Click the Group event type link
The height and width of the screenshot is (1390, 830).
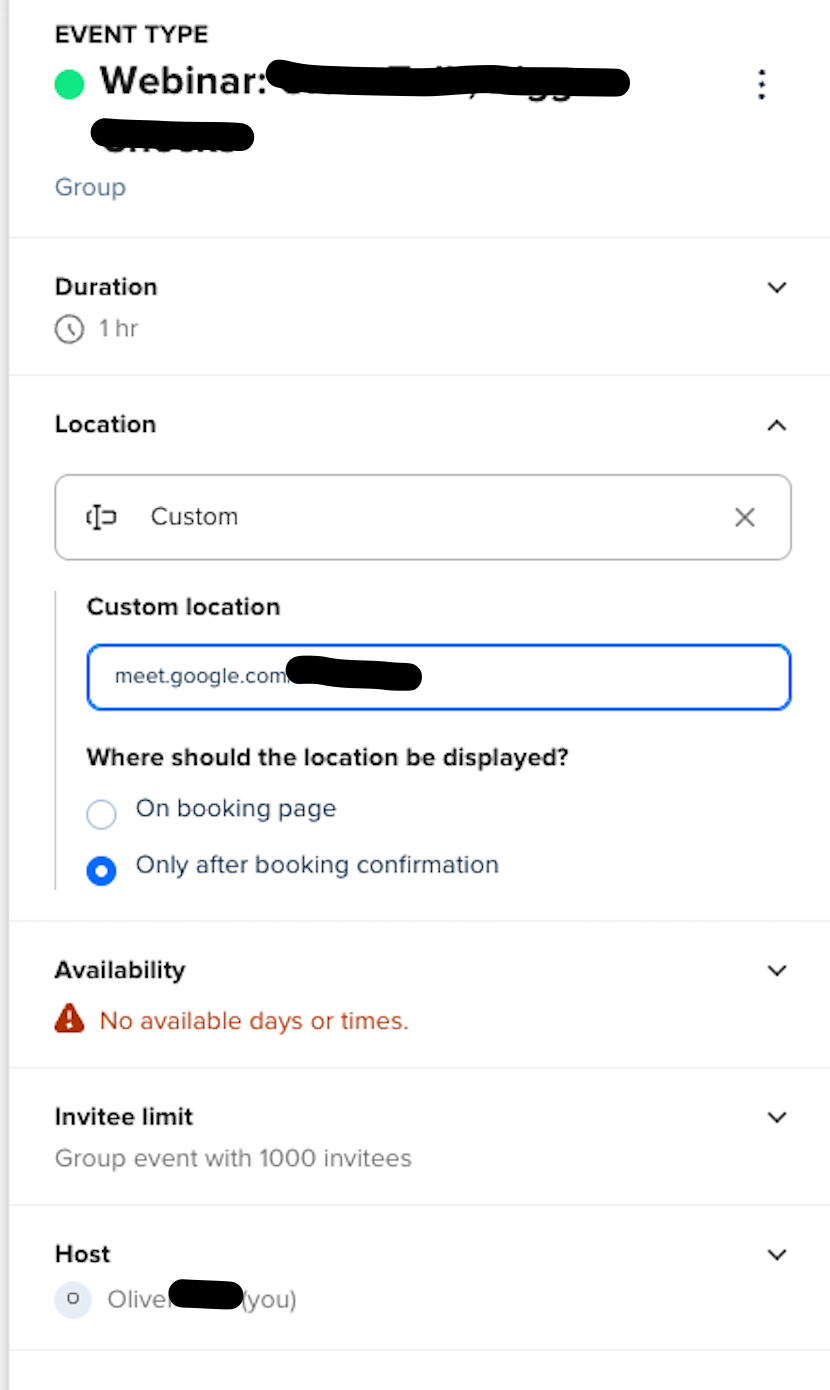[90, 187]
